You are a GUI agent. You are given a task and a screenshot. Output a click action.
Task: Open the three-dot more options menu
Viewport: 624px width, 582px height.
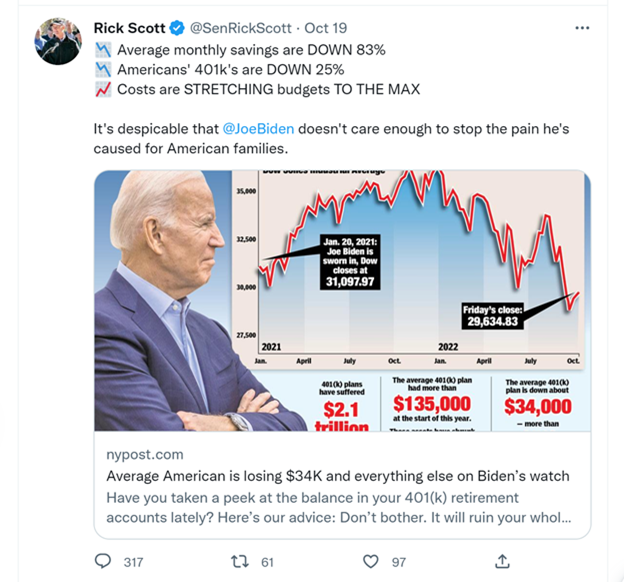pos(582,27)
